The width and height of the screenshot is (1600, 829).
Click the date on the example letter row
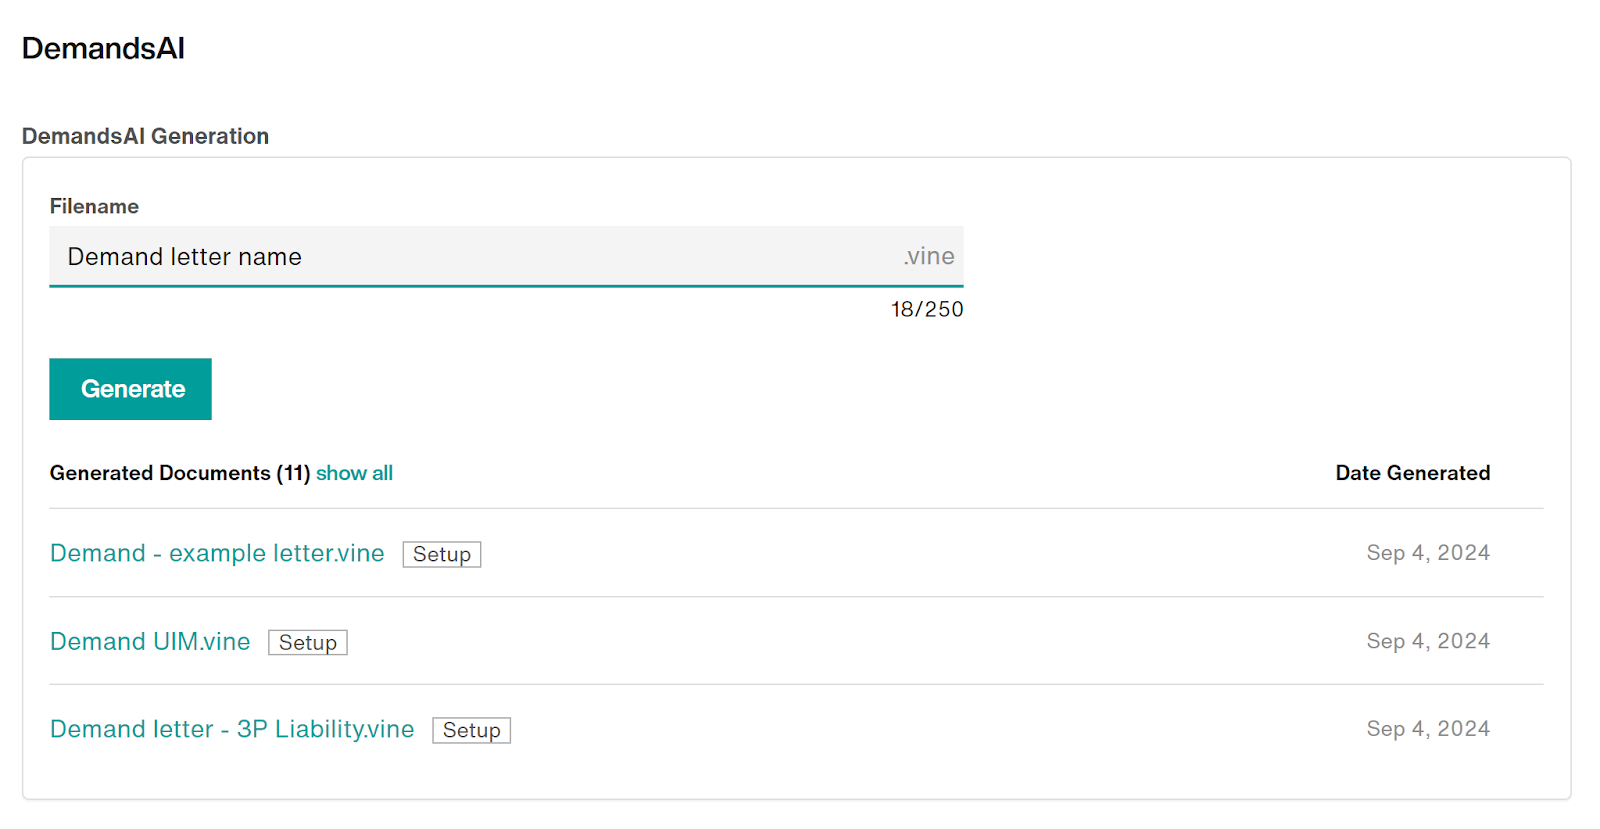click(1427, 553)
